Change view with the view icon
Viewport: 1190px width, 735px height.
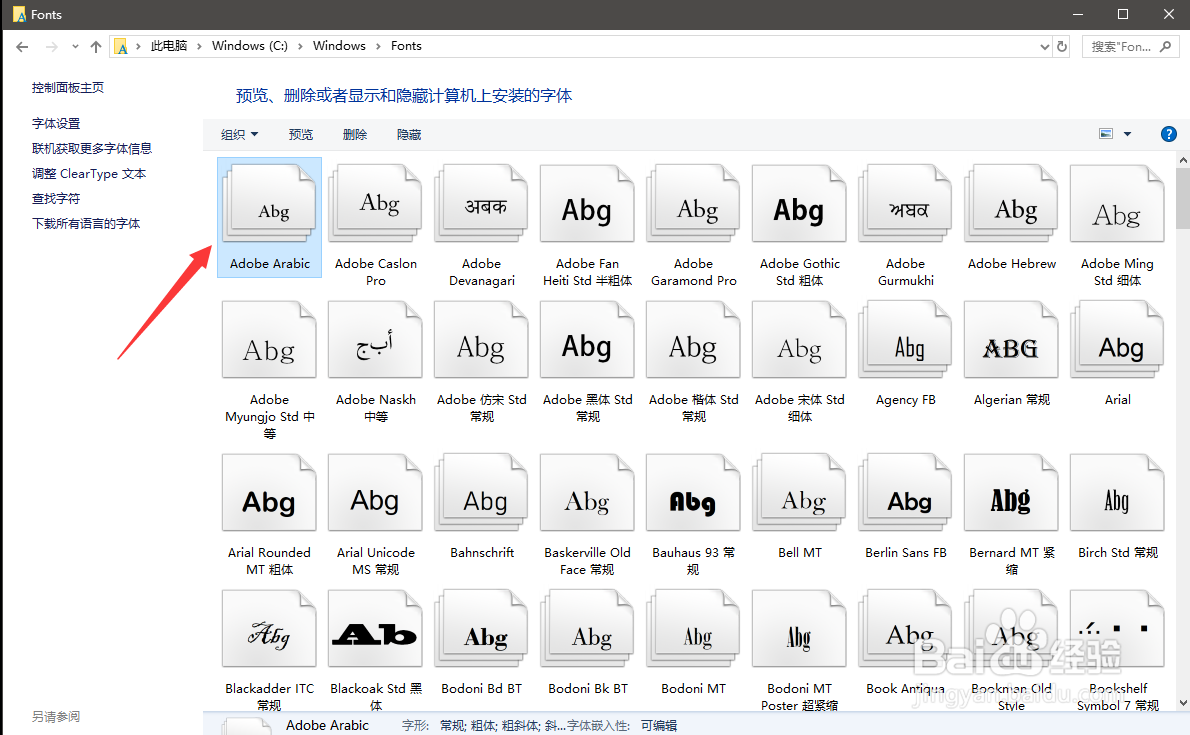1106,134
